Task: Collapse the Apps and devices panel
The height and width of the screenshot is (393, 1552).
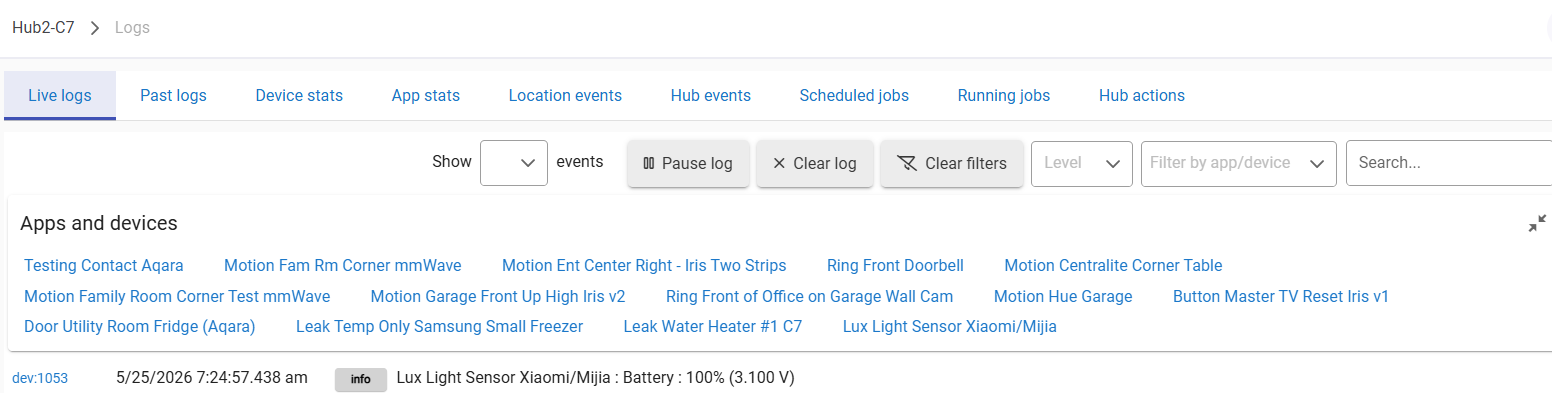Action: [x=1537, y=224]
